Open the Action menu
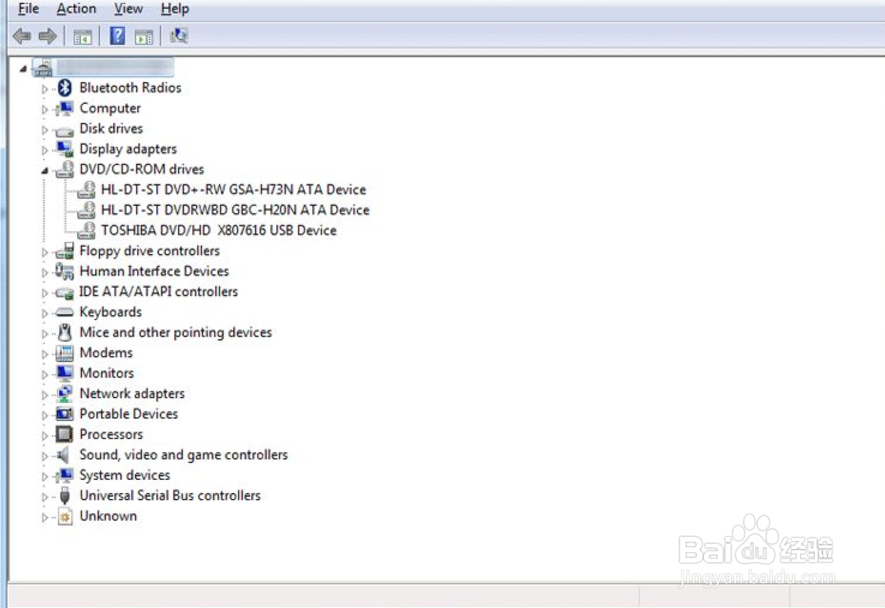The width and height of the screenshot is (885, 608). (76, 8)
